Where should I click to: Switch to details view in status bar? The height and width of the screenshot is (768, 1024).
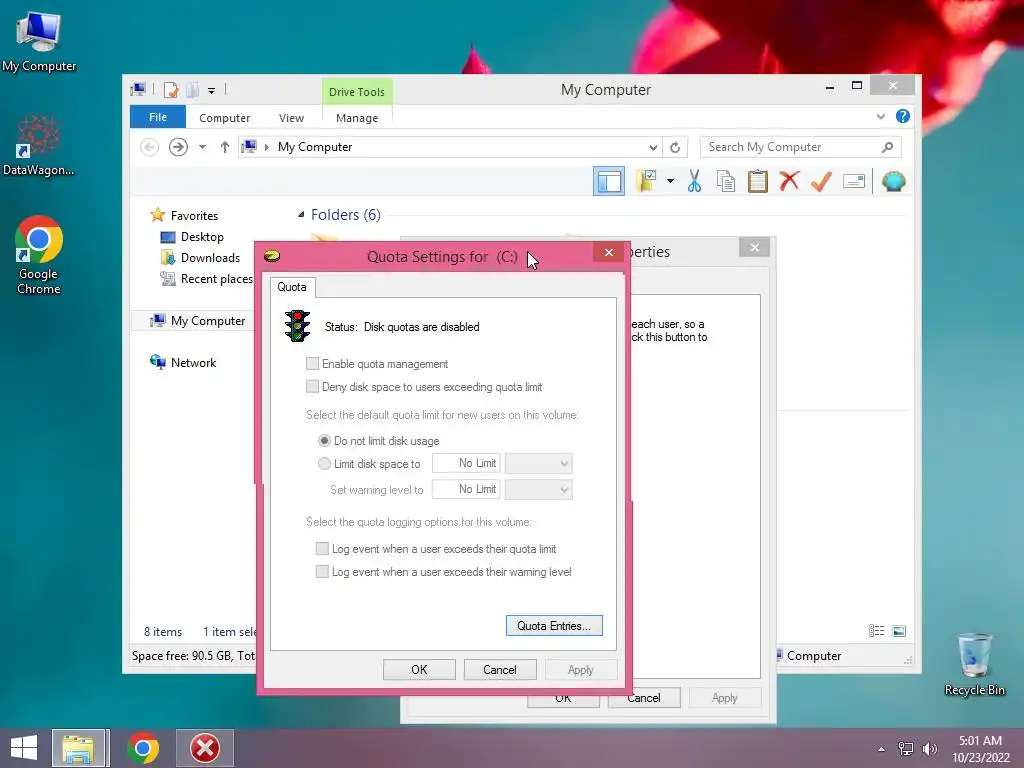(876, 631)
